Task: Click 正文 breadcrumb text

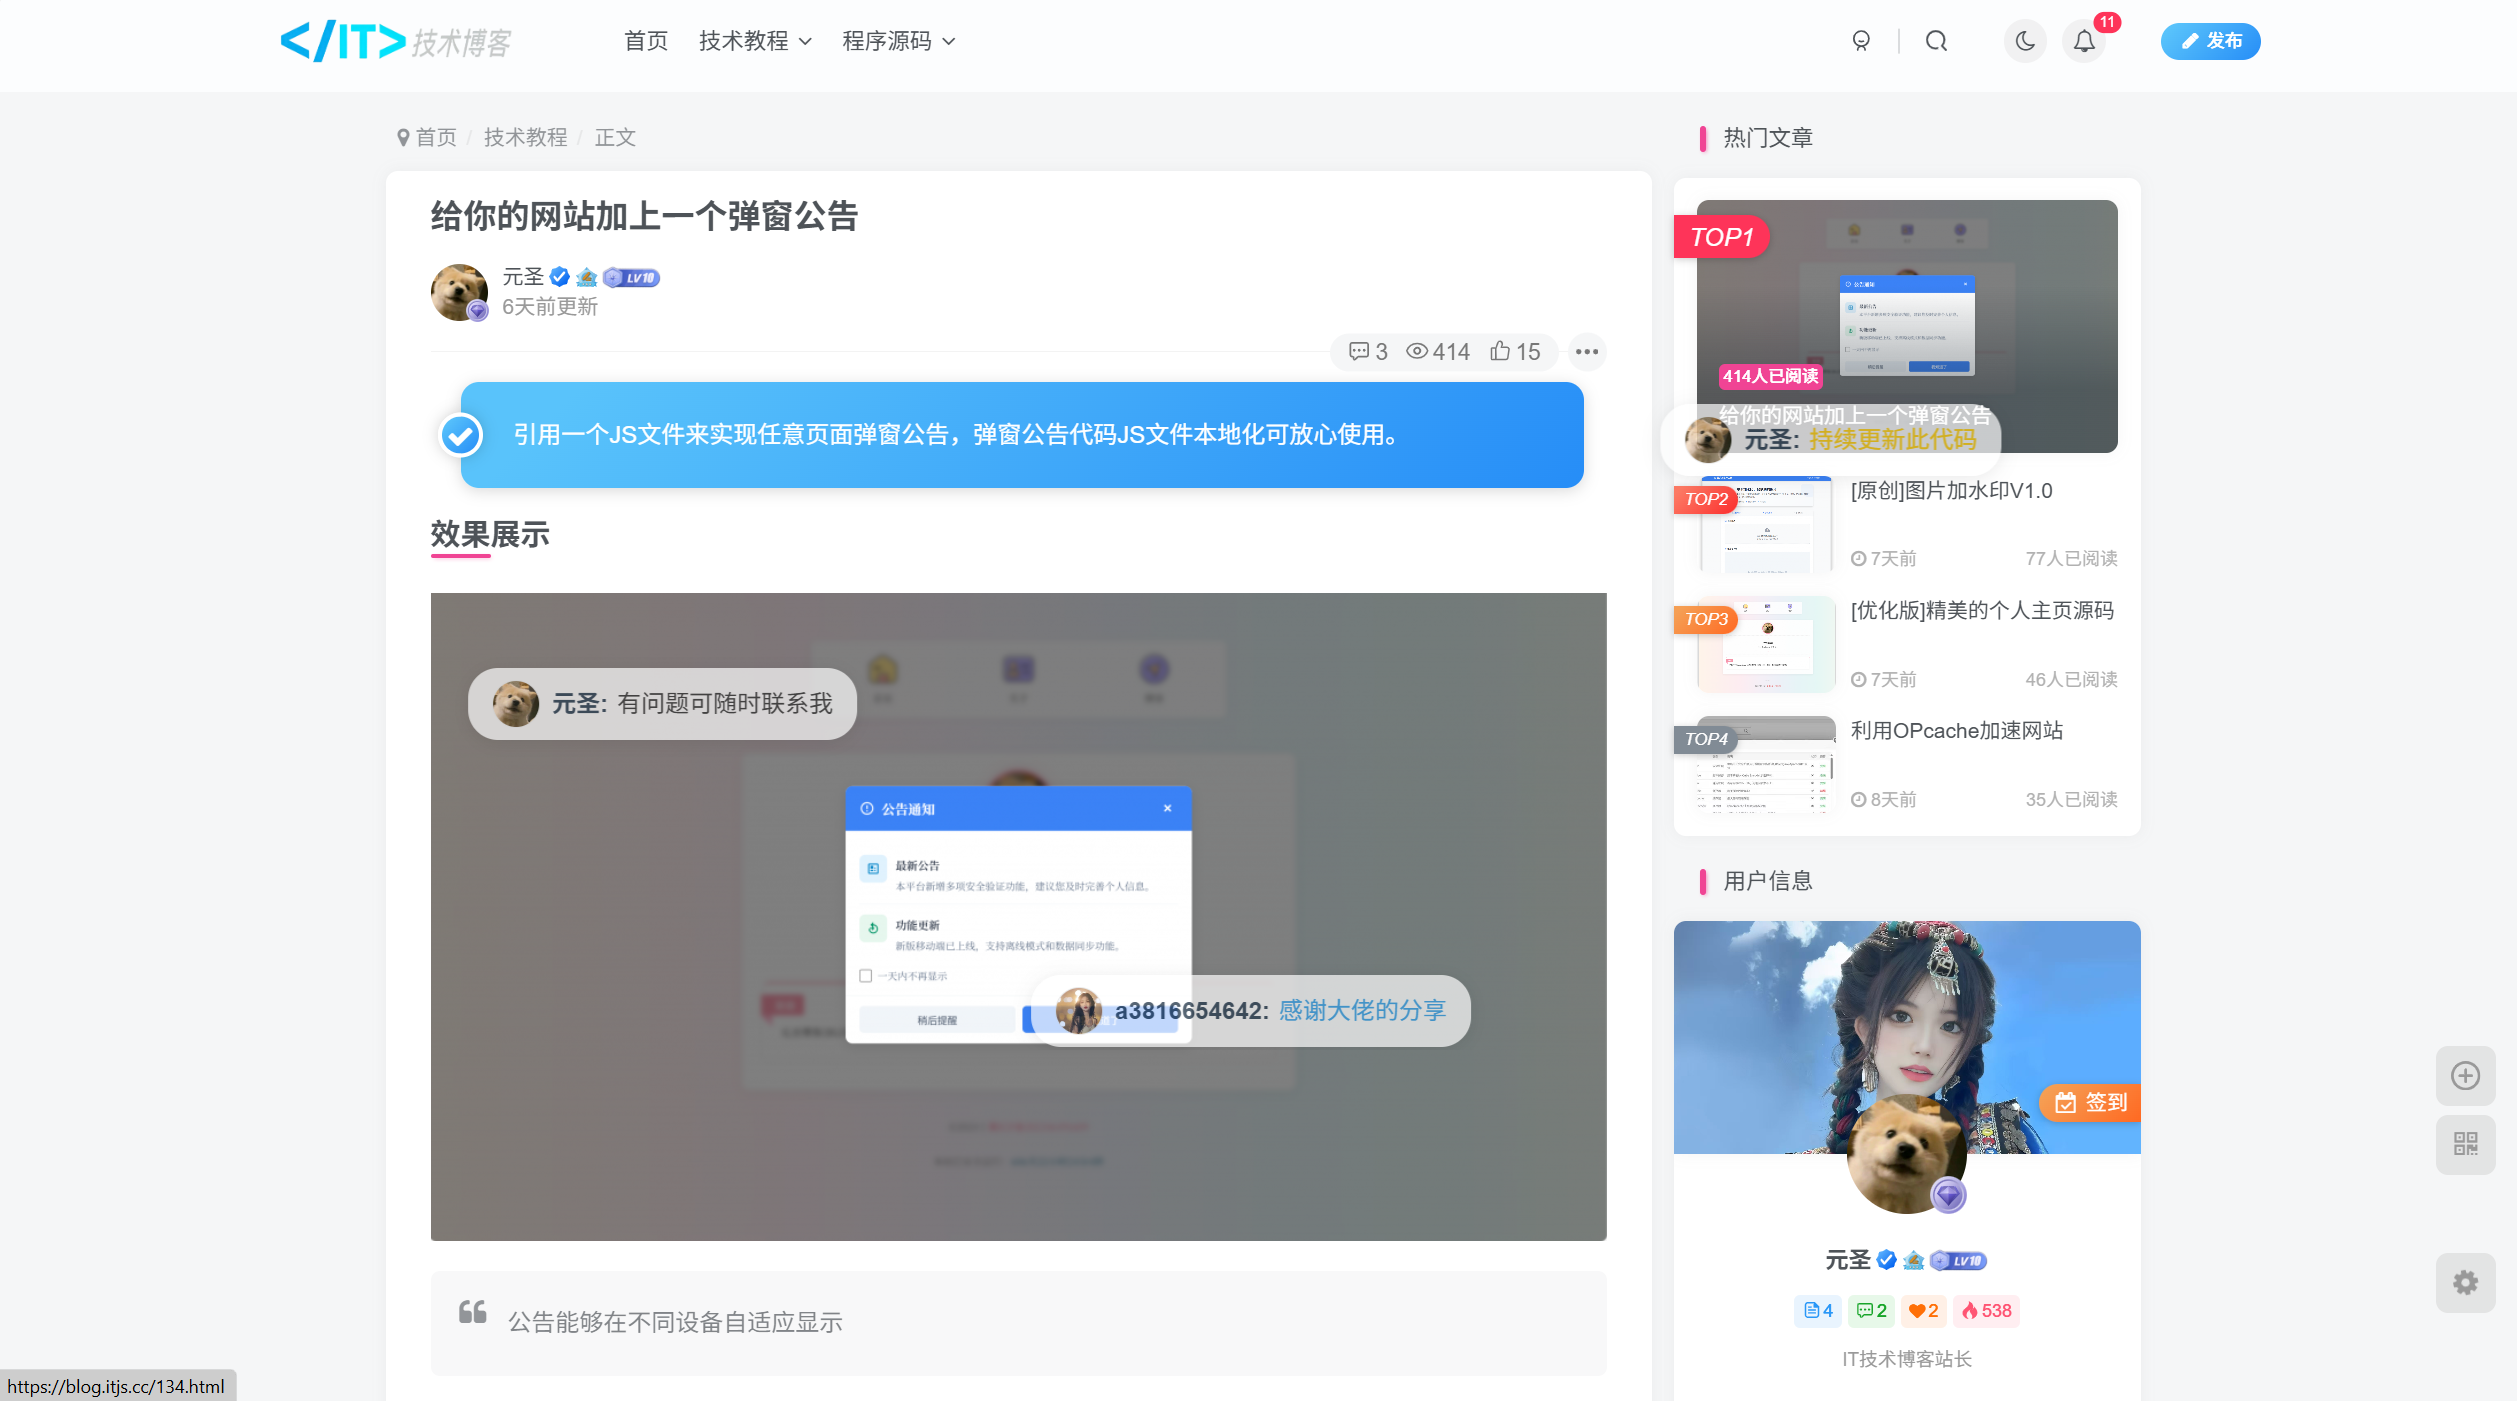Action: pos(615,137)
